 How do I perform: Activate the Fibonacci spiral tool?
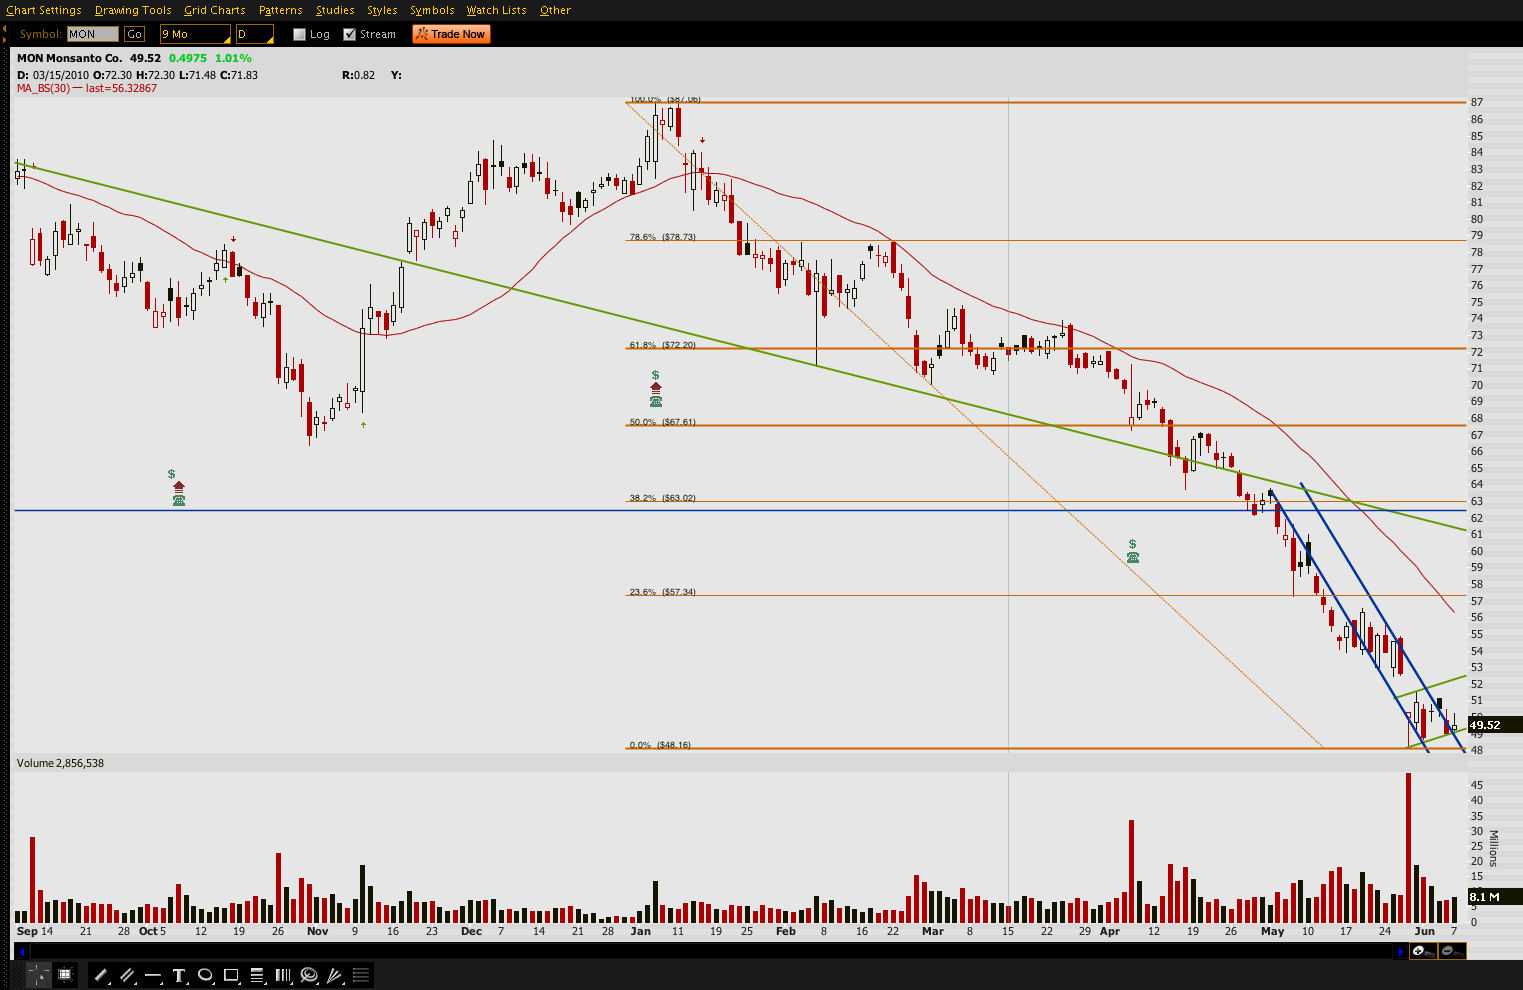click(x=309, y=975)
